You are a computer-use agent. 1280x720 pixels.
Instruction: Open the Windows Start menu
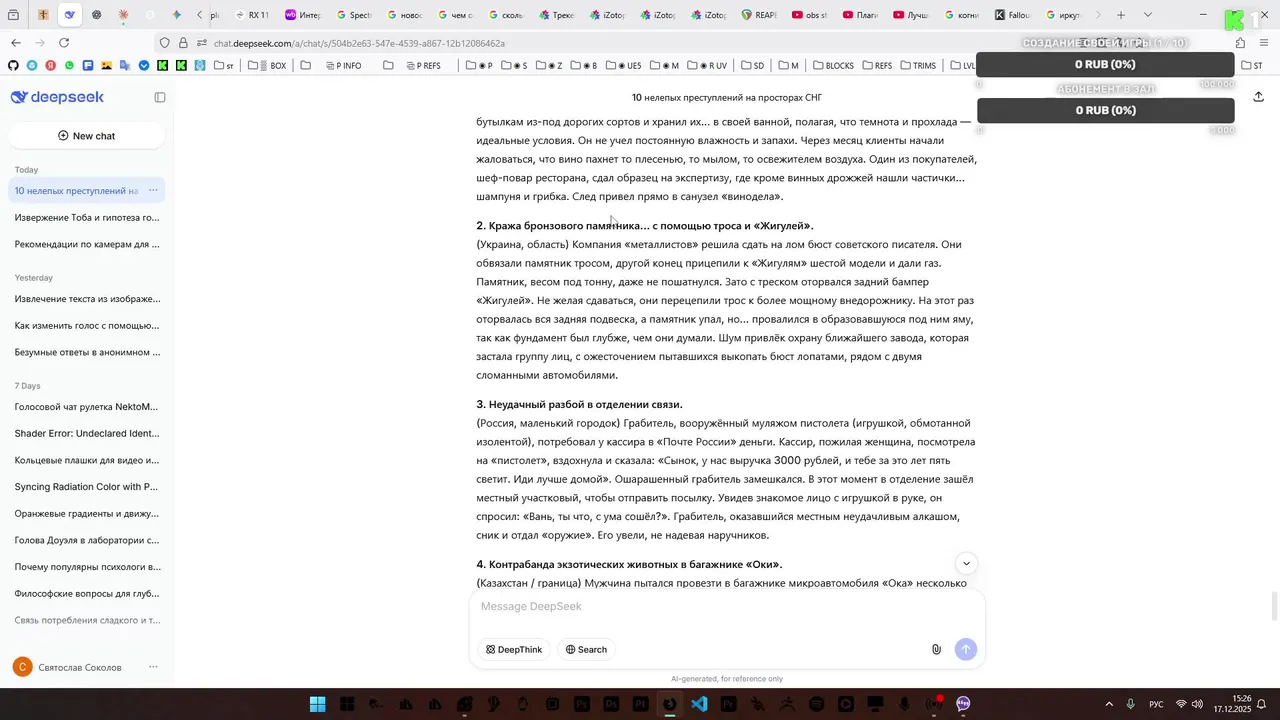point(317,704)
